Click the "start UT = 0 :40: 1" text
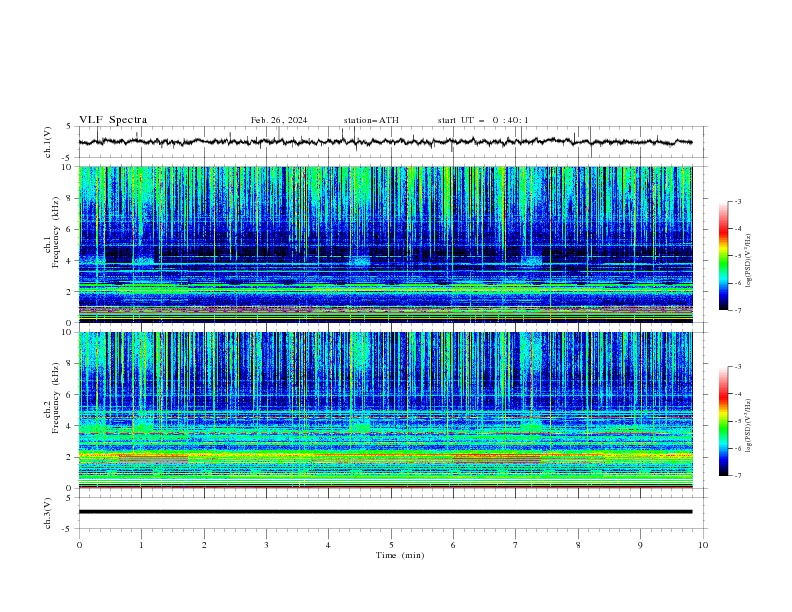The width and height of the screenshot is (792, 612). point(483,120)
